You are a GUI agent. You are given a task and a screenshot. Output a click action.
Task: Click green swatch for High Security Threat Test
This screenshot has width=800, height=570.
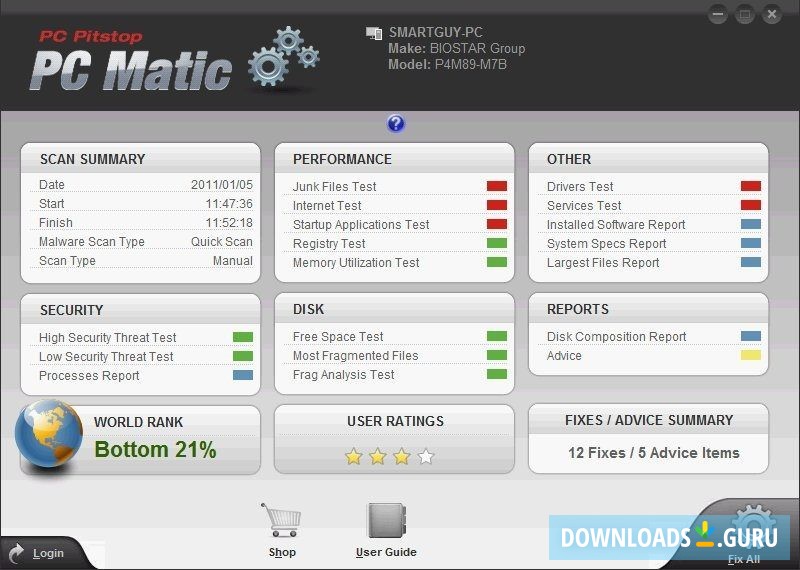coord(243,337)
